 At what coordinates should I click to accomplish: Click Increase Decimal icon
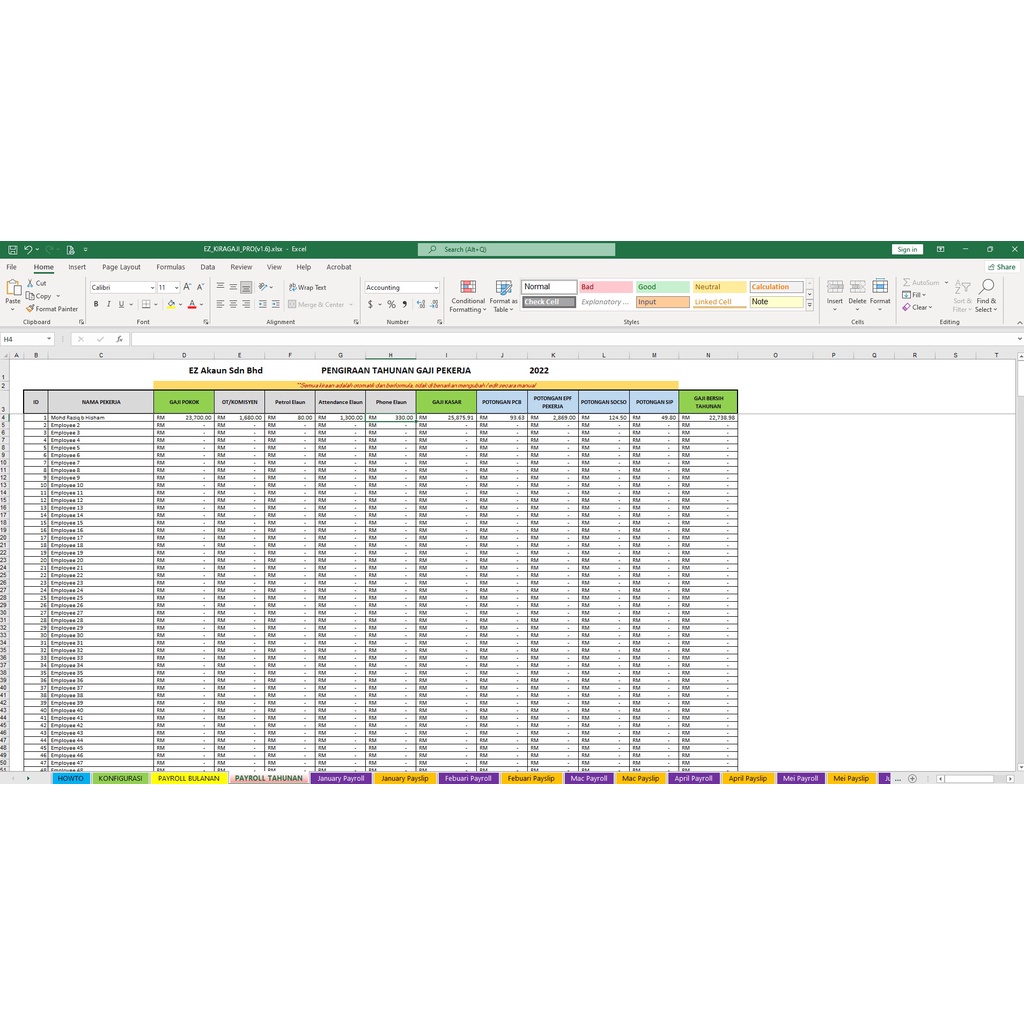(x=421, y=304)
